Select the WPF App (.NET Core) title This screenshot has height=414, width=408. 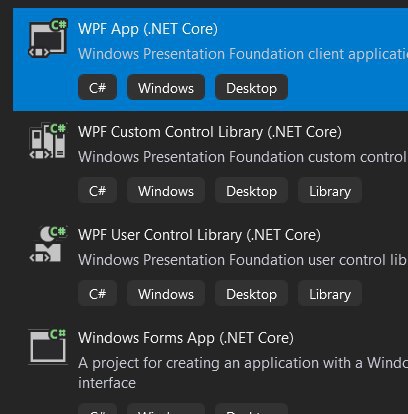[148, 29]
